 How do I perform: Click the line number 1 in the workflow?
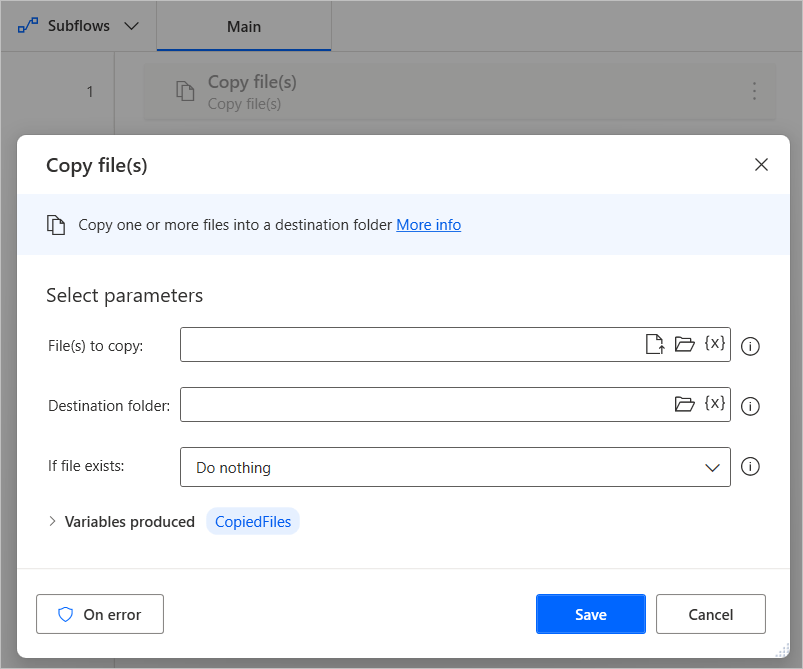[x=90, y=92]
